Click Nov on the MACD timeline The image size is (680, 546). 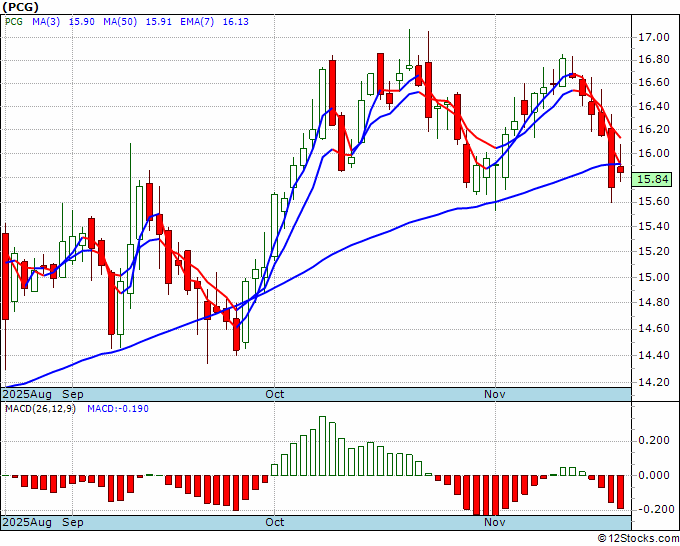coord(495,522)
